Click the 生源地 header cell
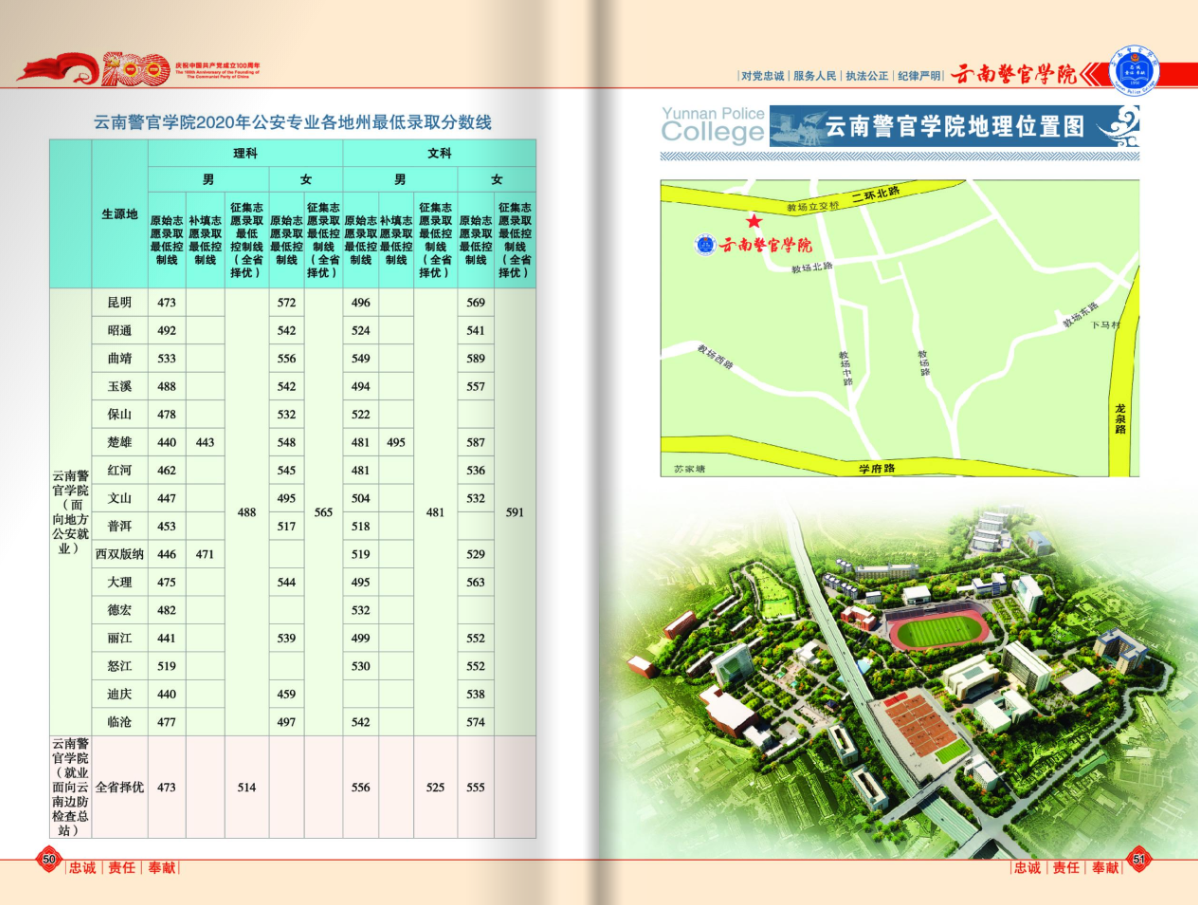 (120, 214)
